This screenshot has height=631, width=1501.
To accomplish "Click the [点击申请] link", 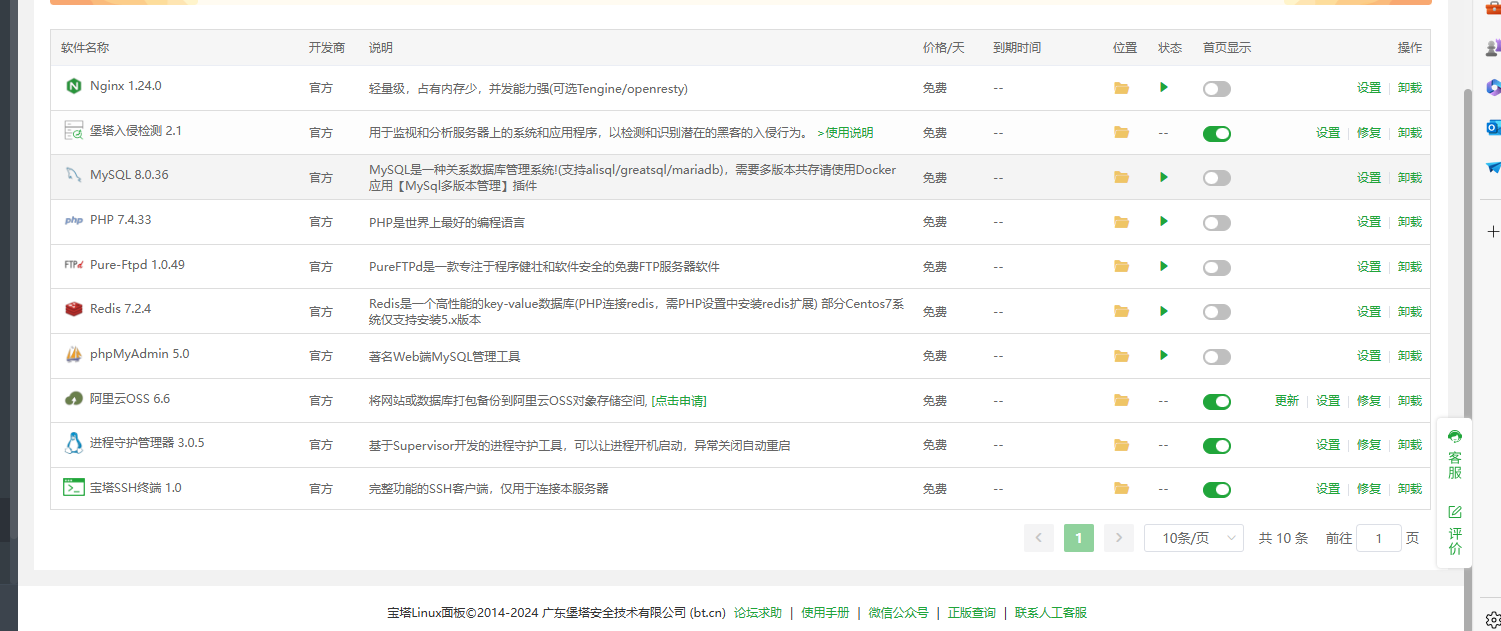I will [x=679, y=400].
